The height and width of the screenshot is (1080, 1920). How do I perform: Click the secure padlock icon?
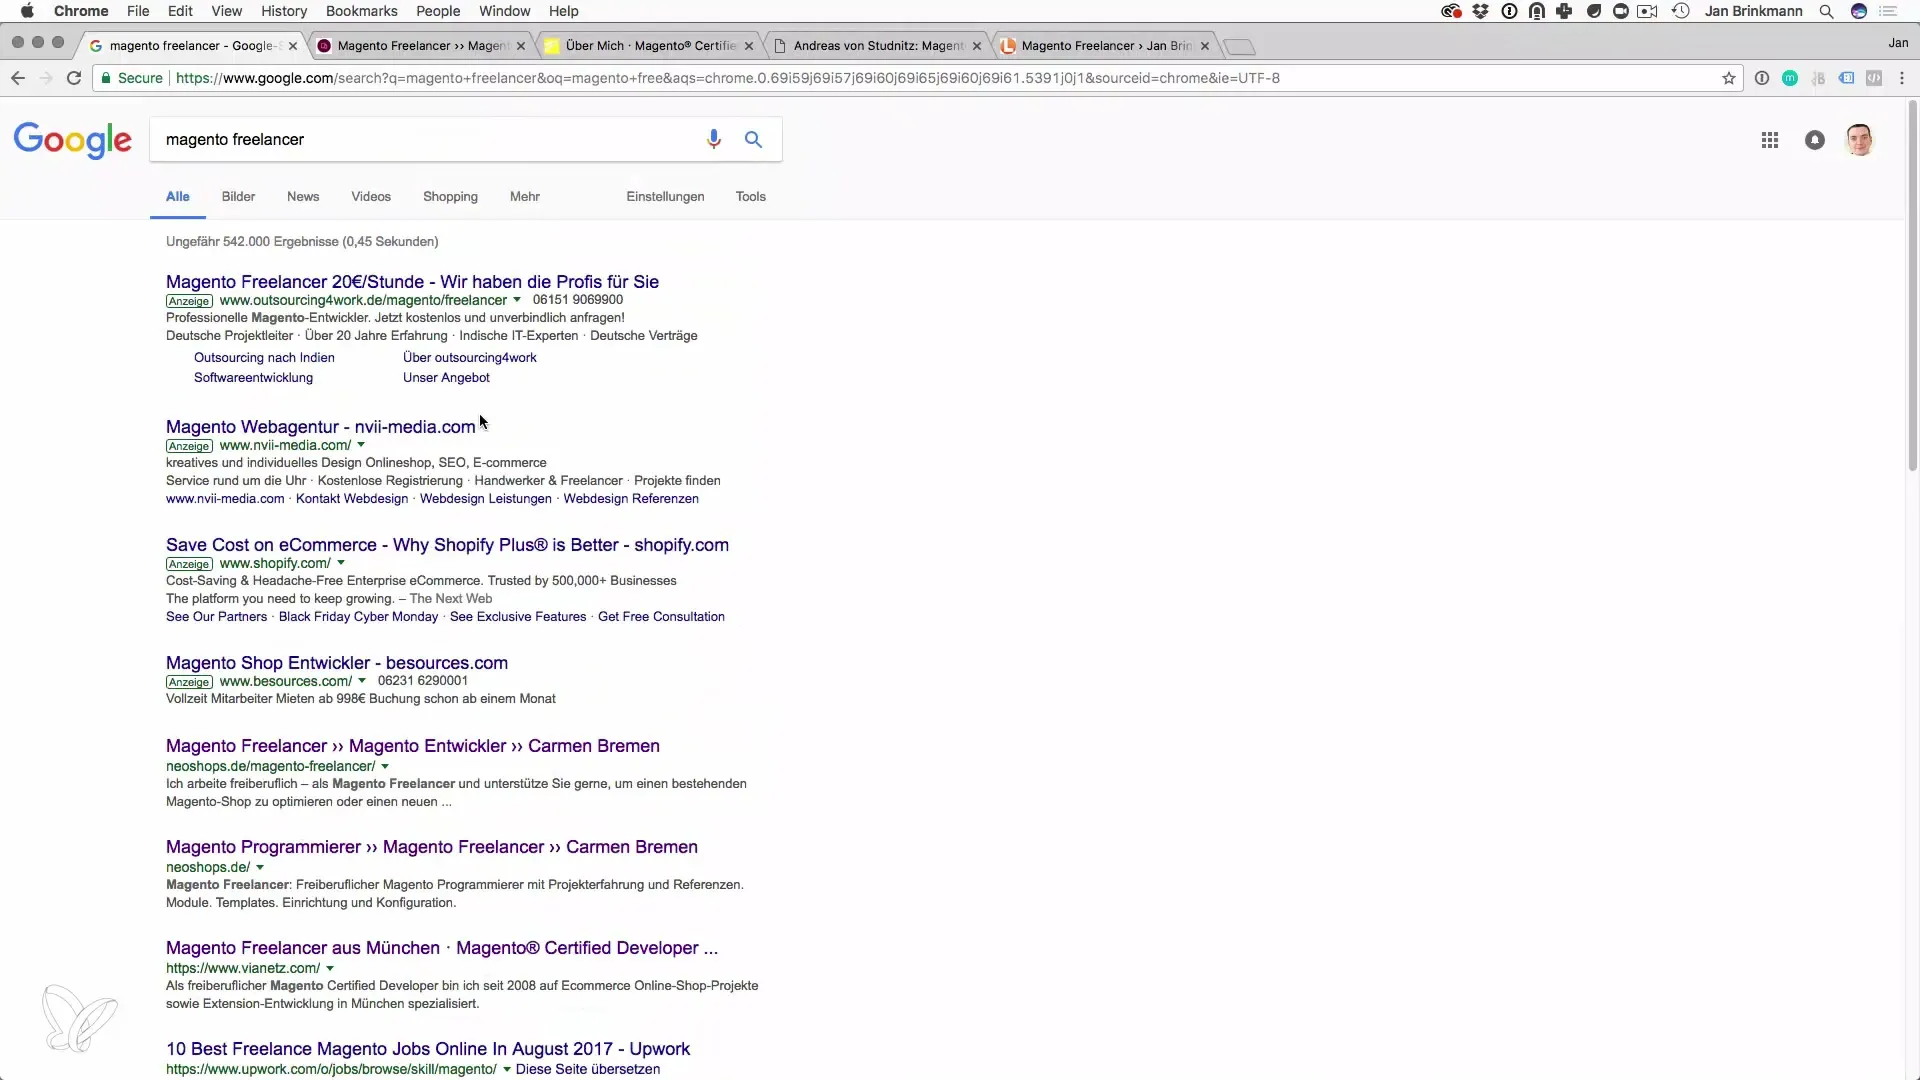pyautogui.click(x=106, y=78)
